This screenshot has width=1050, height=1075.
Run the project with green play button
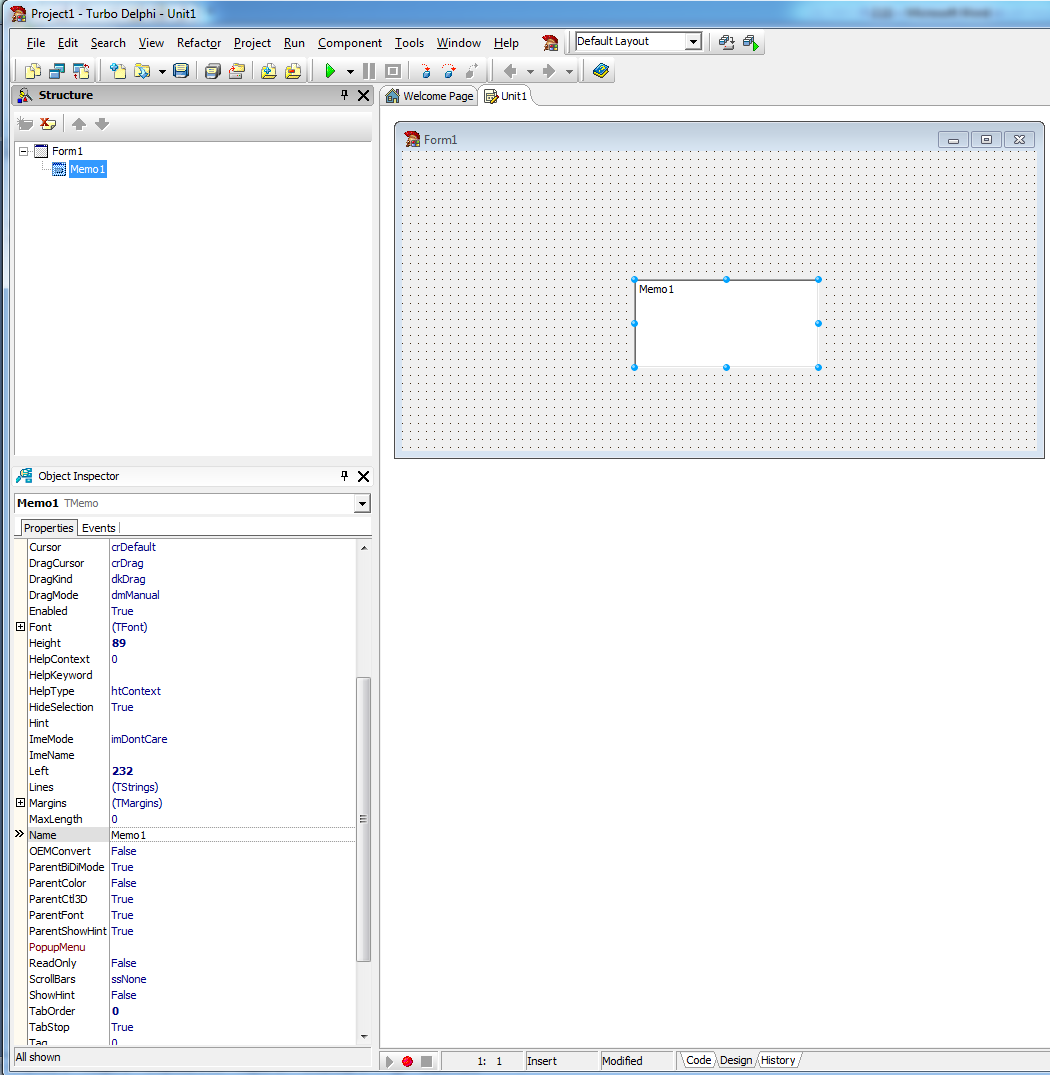tap(330, 71)
